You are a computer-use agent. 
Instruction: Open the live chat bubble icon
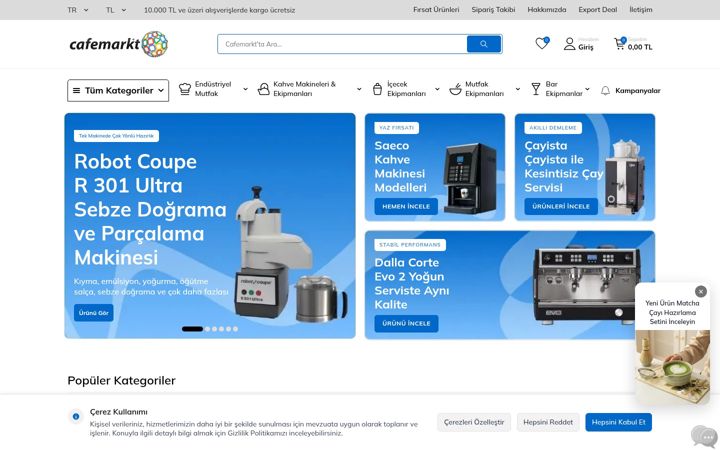pyautogui.click(x=703, y=435)
